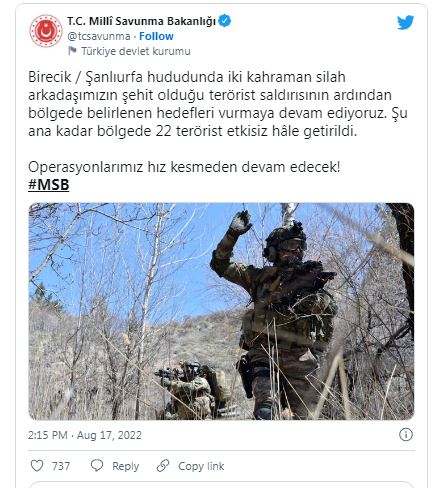Screen dimensions: 440x488
Task: Click the ministry profile avatar
Action: pos(46,31)
